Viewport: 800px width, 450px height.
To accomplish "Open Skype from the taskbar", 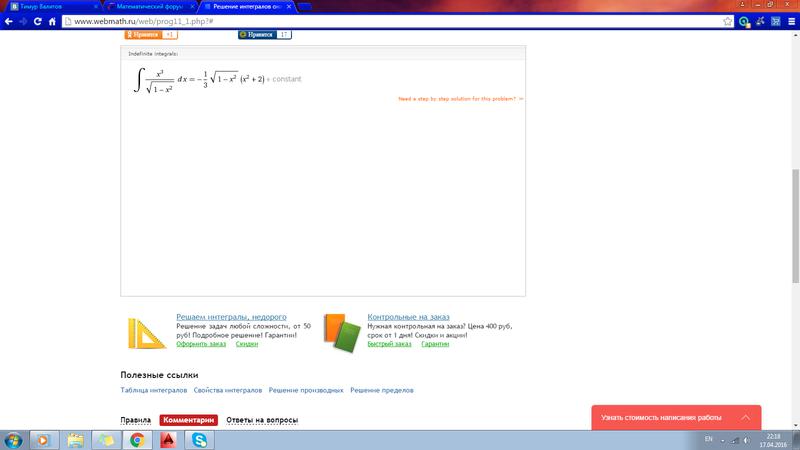I will (199, 440).
